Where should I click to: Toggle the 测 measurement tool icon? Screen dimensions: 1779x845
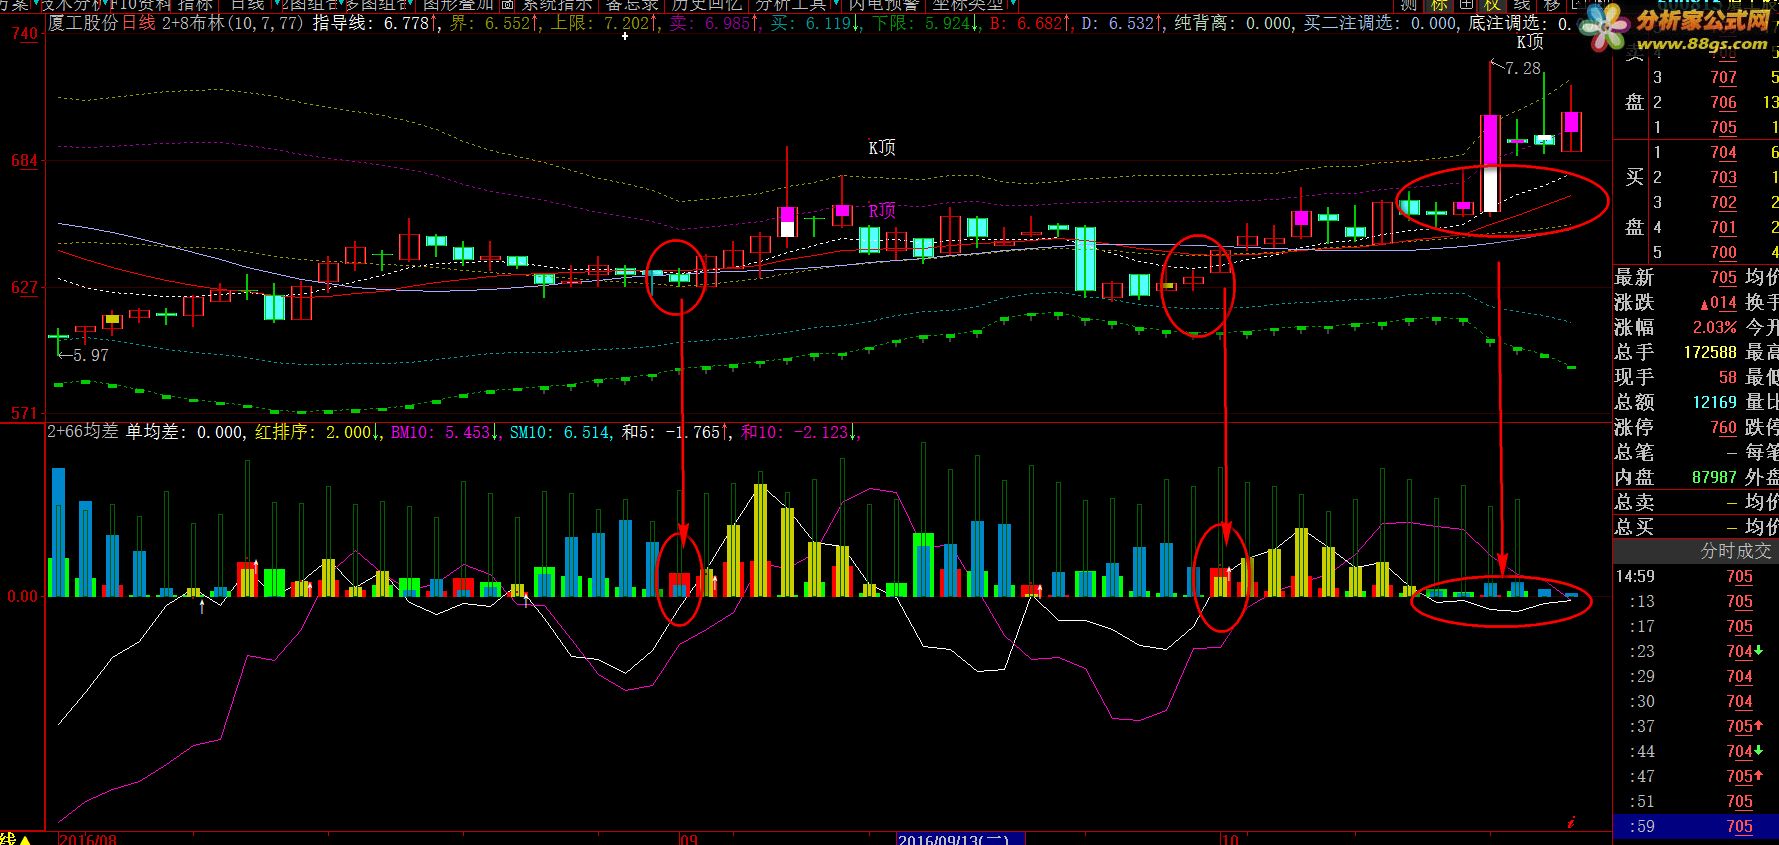[x=1408, y=5]
